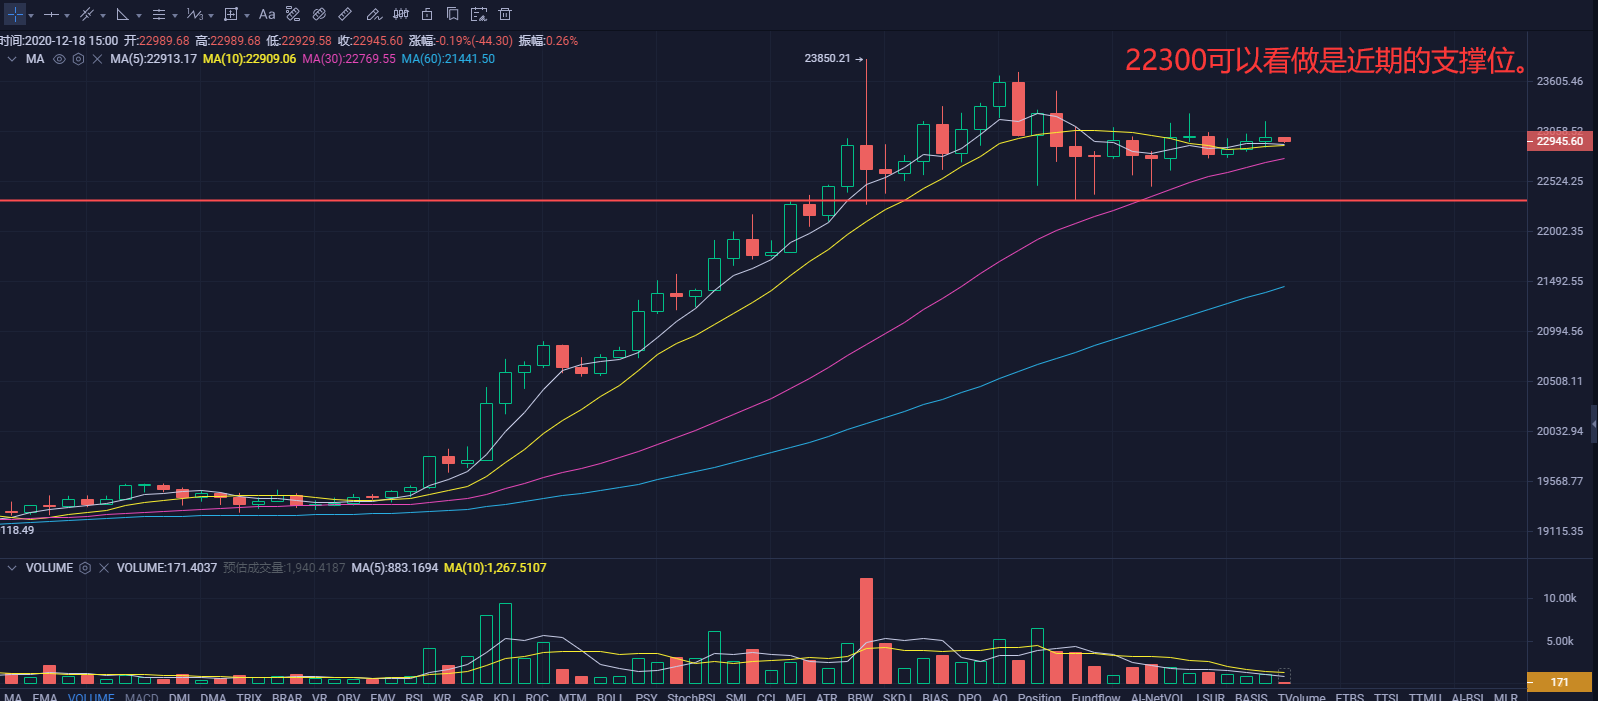Viewport: 1598px width, 701px height.
Task: Open the MA indicator settings gear
Action: point(78,59)
